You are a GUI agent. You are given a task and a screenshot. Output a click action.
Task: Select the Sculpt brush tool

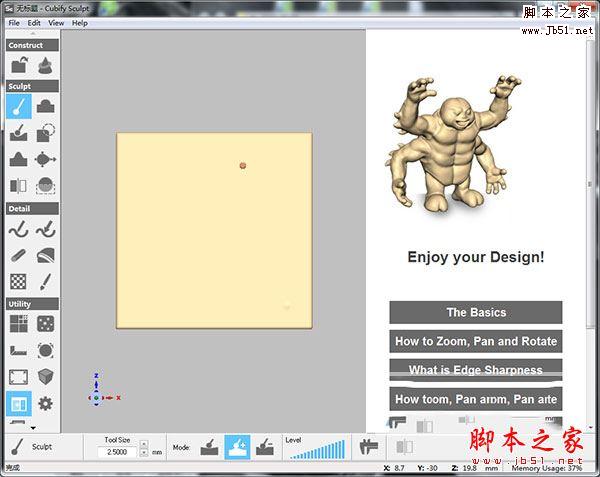(x=19, y=106)
